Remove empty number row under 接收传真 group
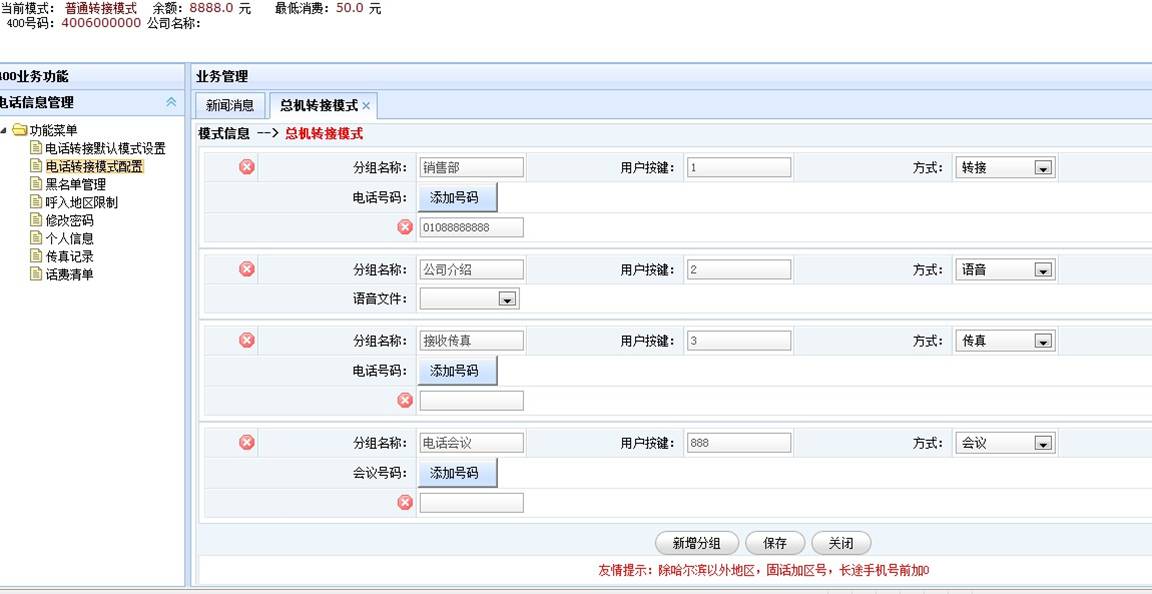This screenshot has width=1152, height=594. coord(405,400)
